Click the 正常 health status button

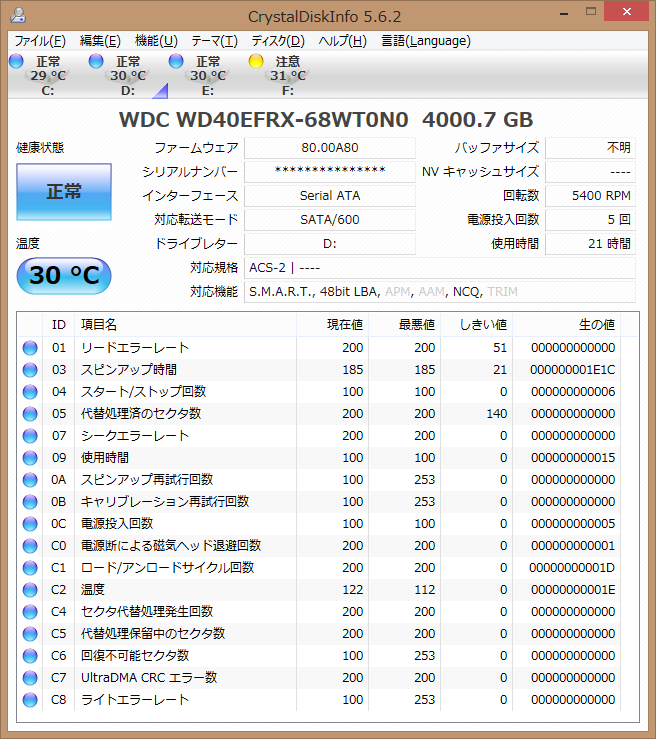pyautogui.click(x=64, y=192)
